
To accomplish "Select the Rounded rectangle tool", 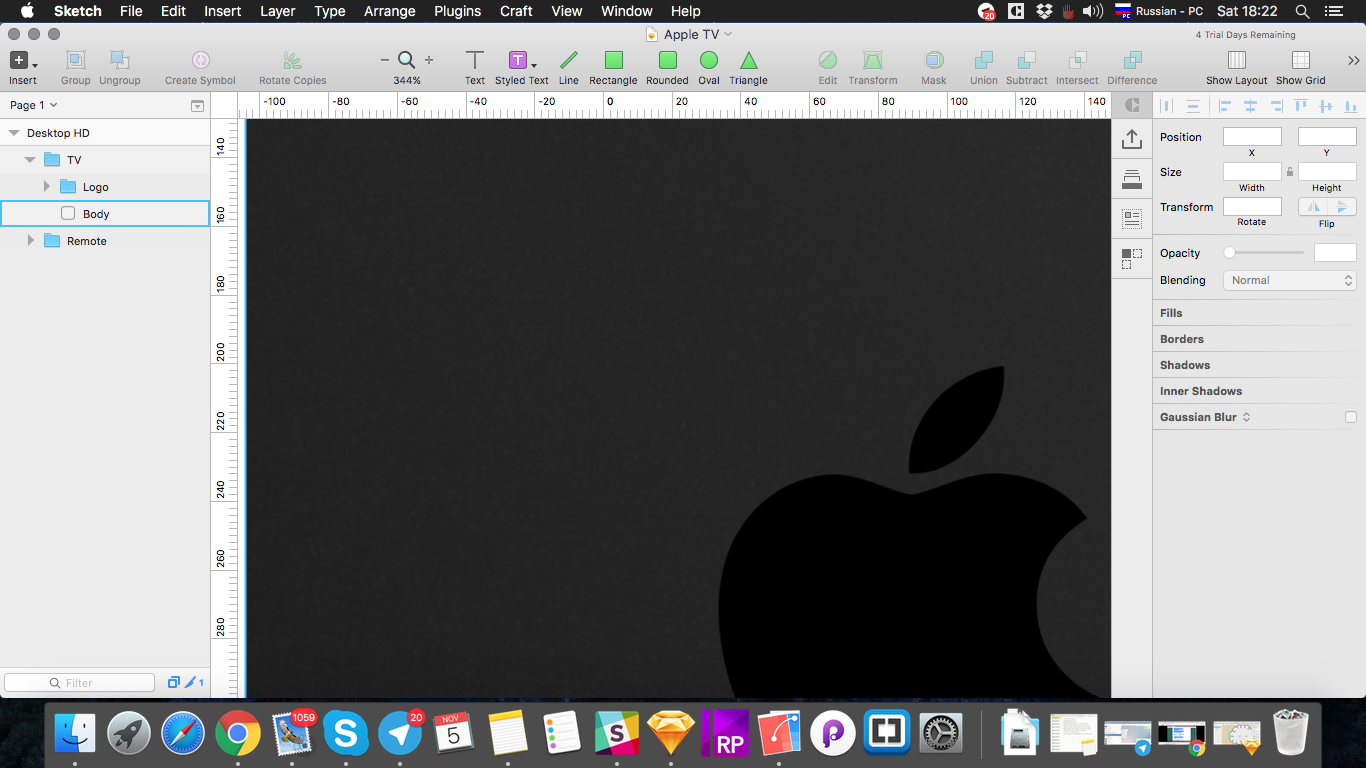I will pos(667,61).
